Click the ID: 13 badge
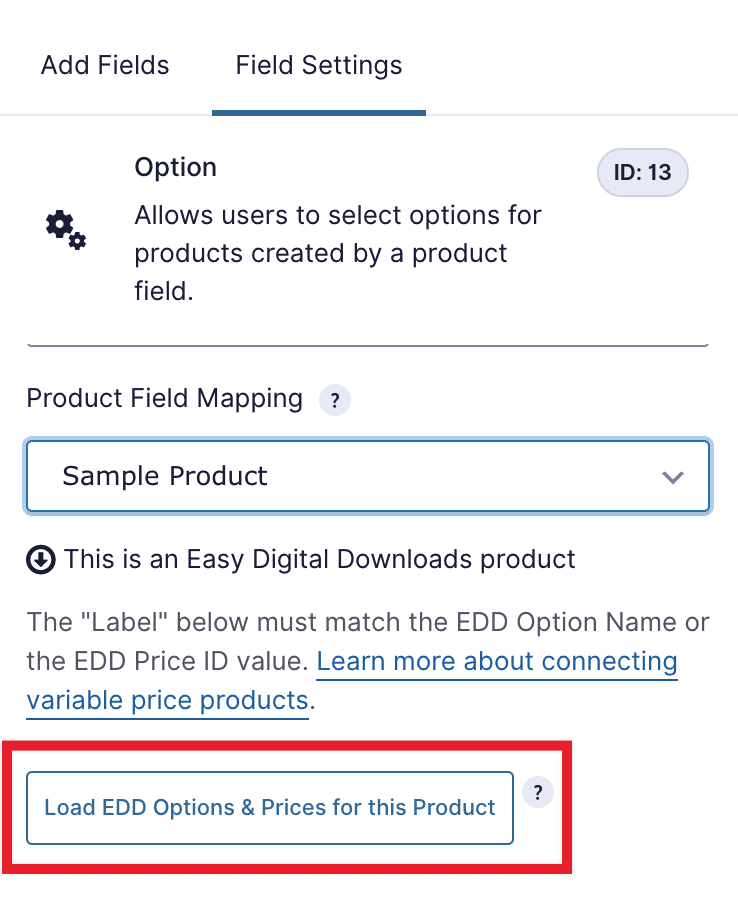738x910 pixels. (643, 173)
